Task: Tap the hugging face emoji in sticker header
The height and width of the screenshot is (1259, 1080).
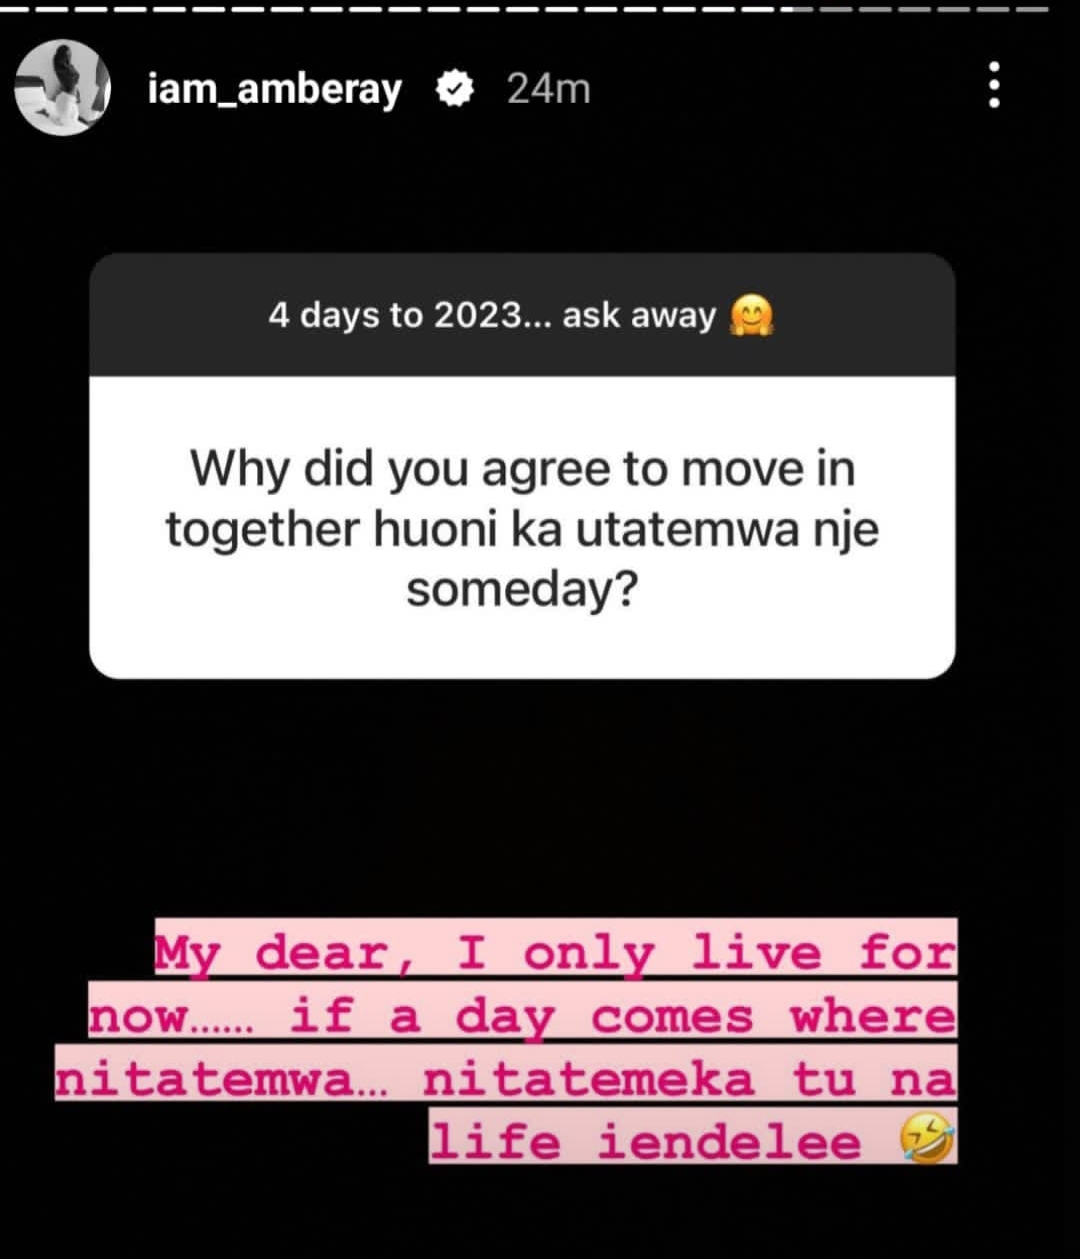Action: point(753,316)
